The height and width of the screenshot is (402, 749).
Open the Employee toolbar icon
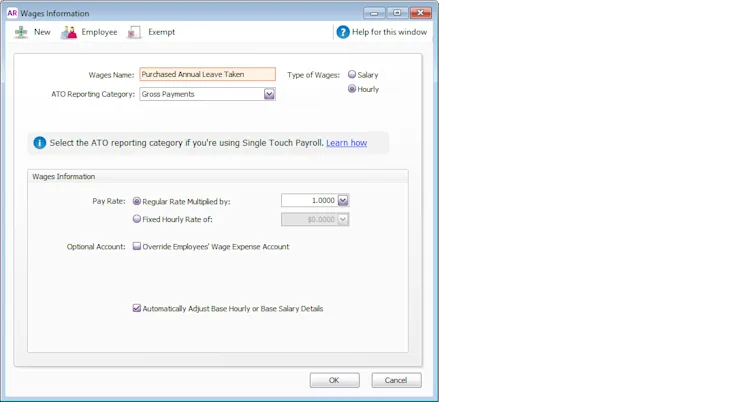[68, 32]
